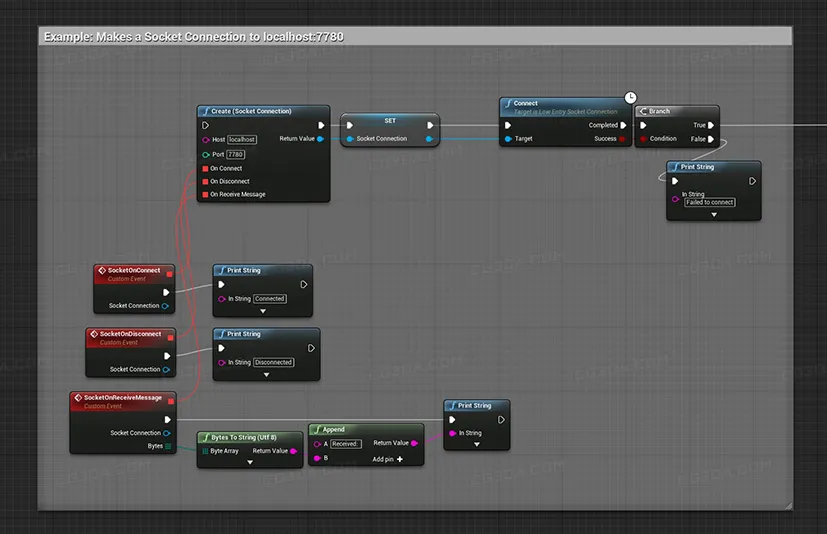Click the latent clock icon on Connect node

click(x=630, y=98)
